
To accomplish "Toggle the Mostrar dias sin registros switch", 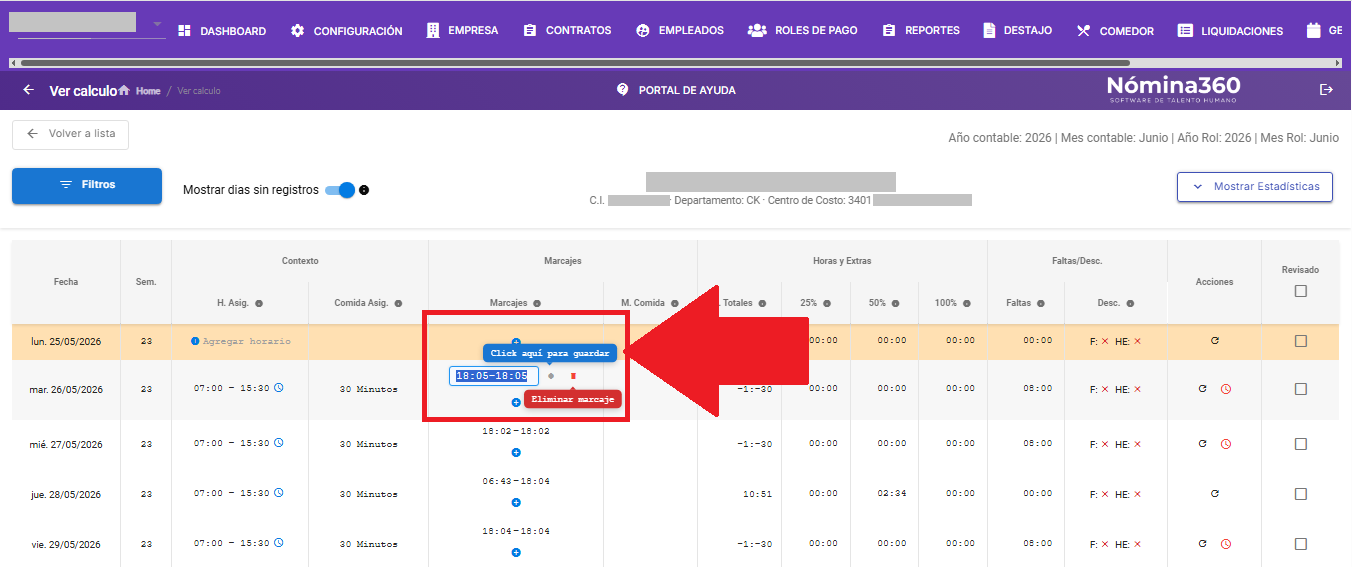I will (x=341, y=190).
